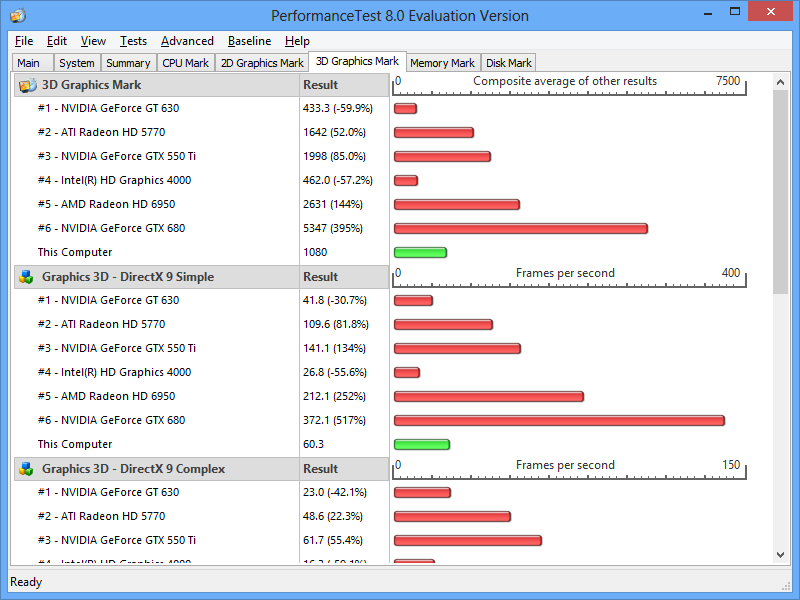Switch to the Main tab
This screenshot has height=600, width=800.
tap(32, 63)
